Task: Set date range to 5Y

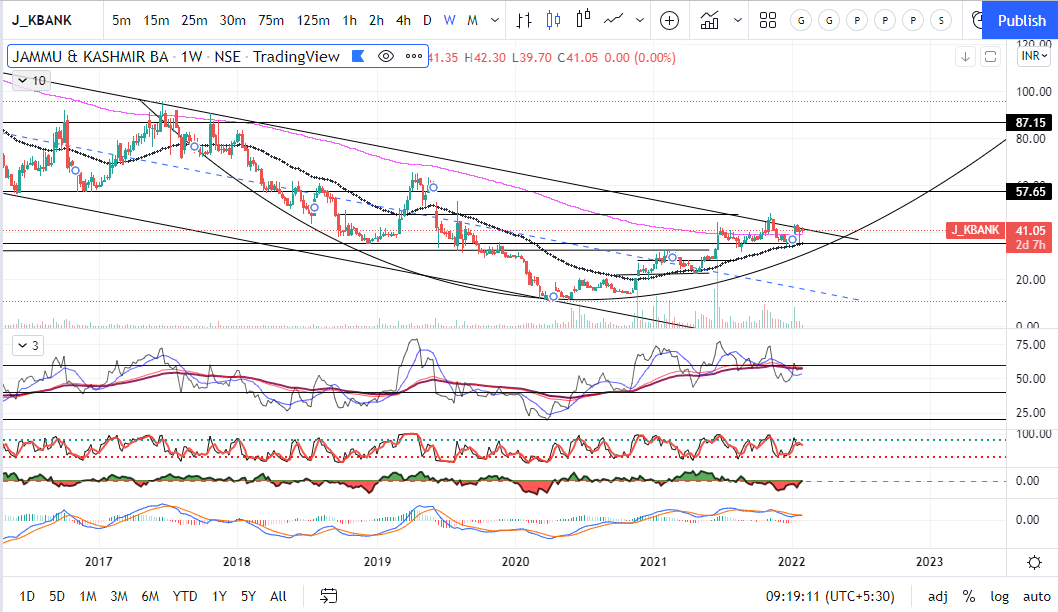Action: pos(248,596)
